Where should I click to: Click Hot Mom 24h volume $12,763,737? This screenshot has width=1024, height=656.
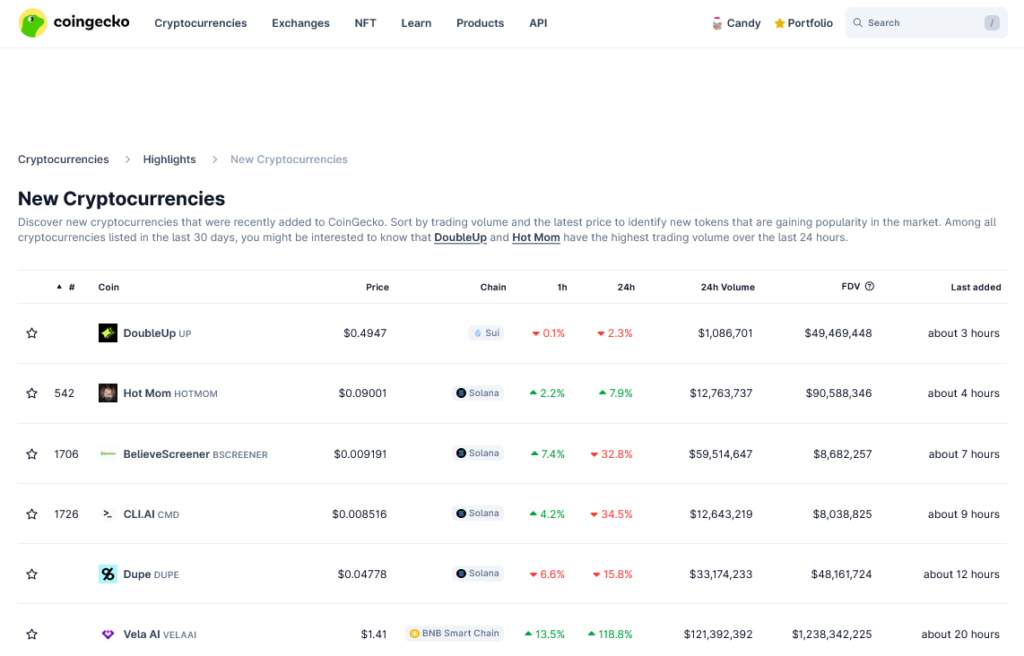coord(721,393)
